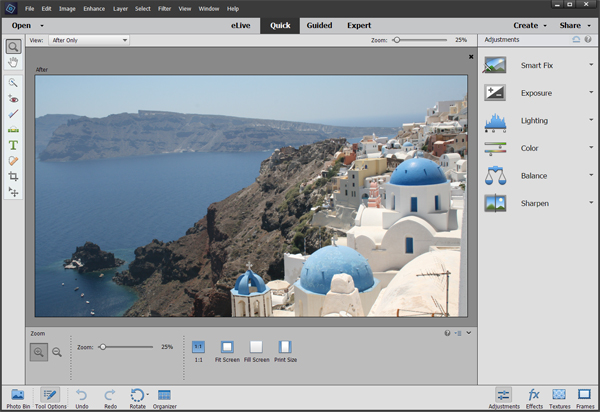
Task: Open the Tool Options panel menu
Action: coord(458,333)
